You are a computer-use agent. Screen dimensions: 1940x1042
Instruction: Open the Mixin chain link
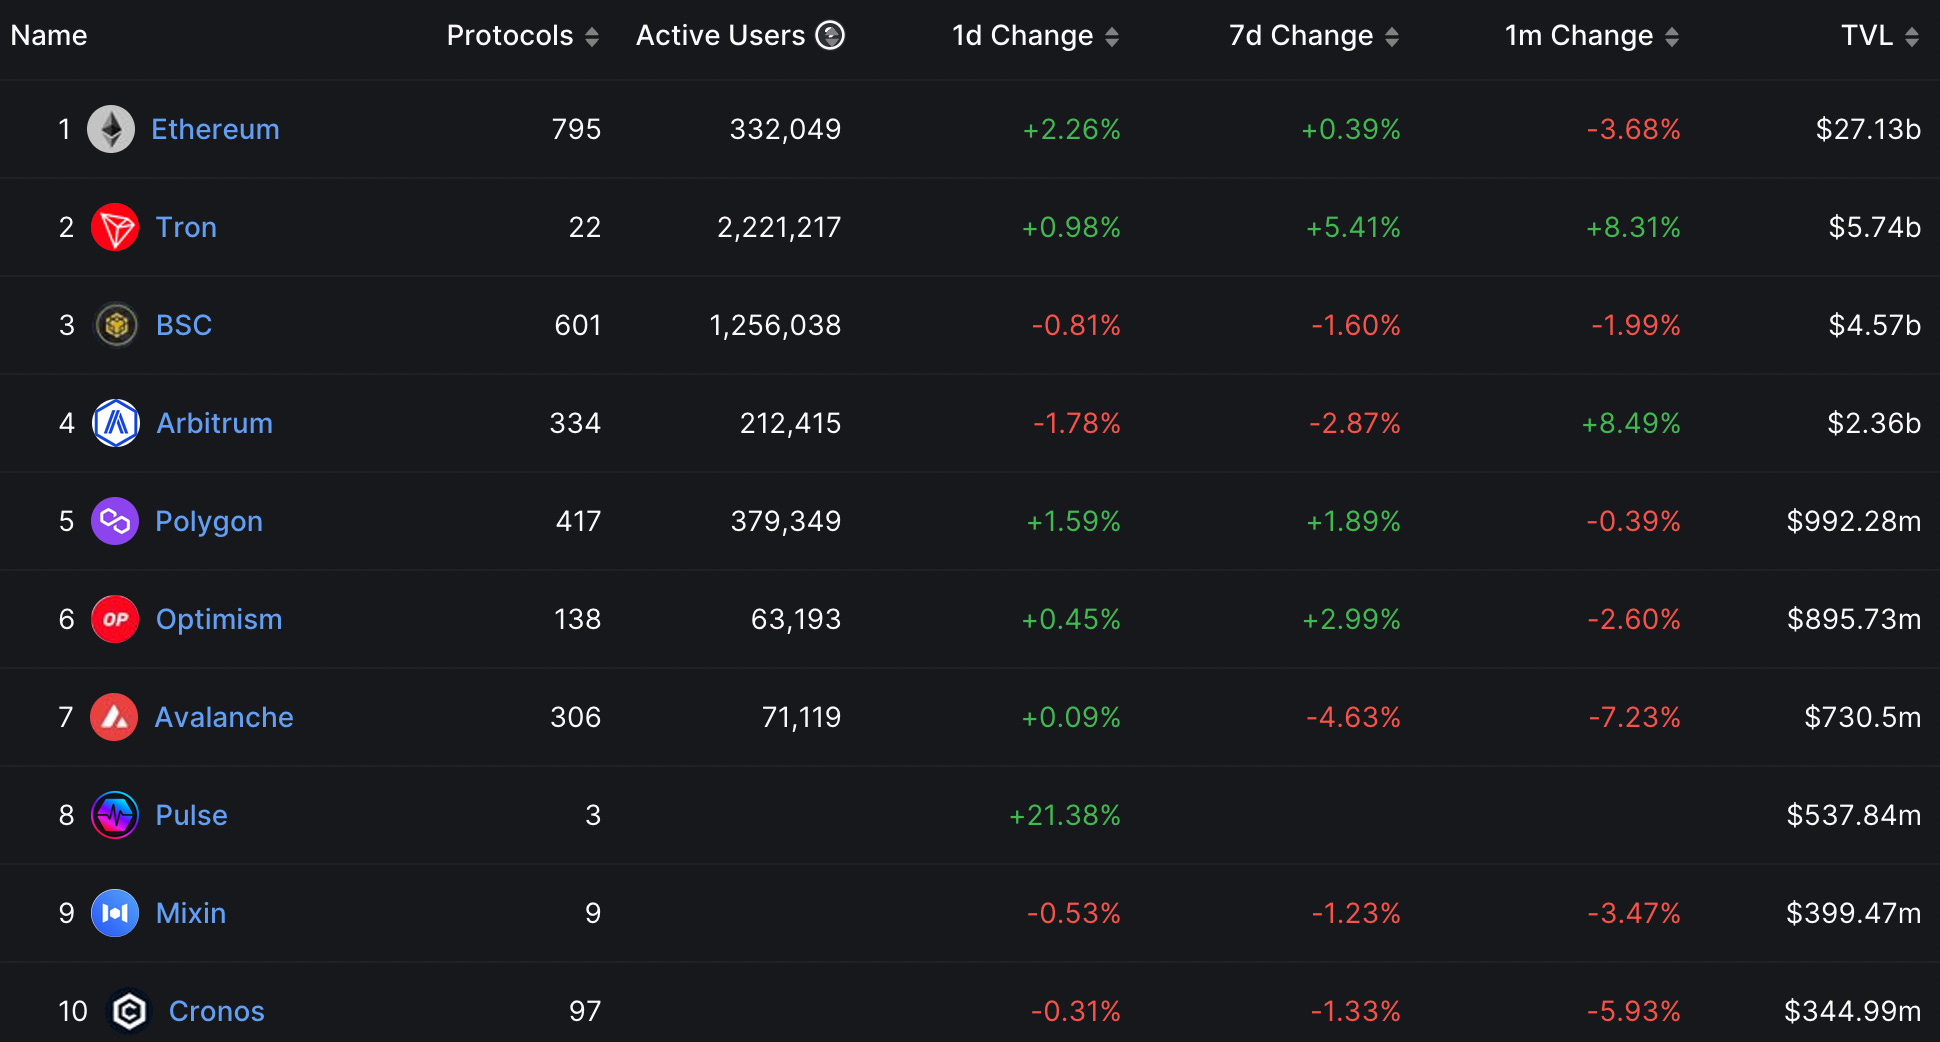(191, 913)
